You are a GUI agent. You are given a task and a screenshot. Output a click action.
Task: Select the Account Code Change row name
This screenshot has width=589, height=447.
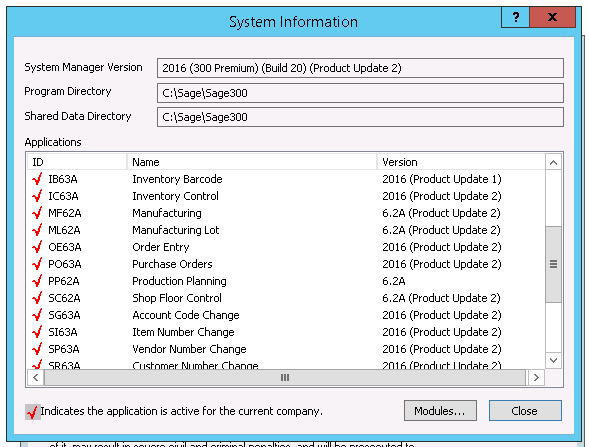(186, 315)
